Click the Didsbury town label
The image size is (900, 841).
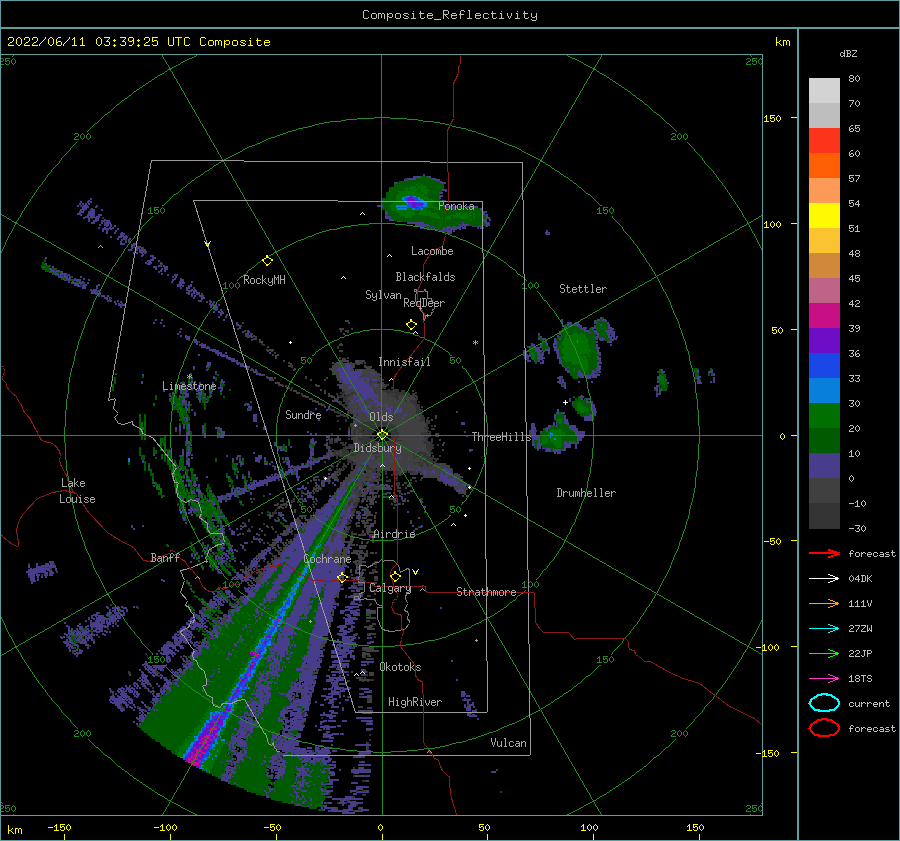tap(377, 448)
